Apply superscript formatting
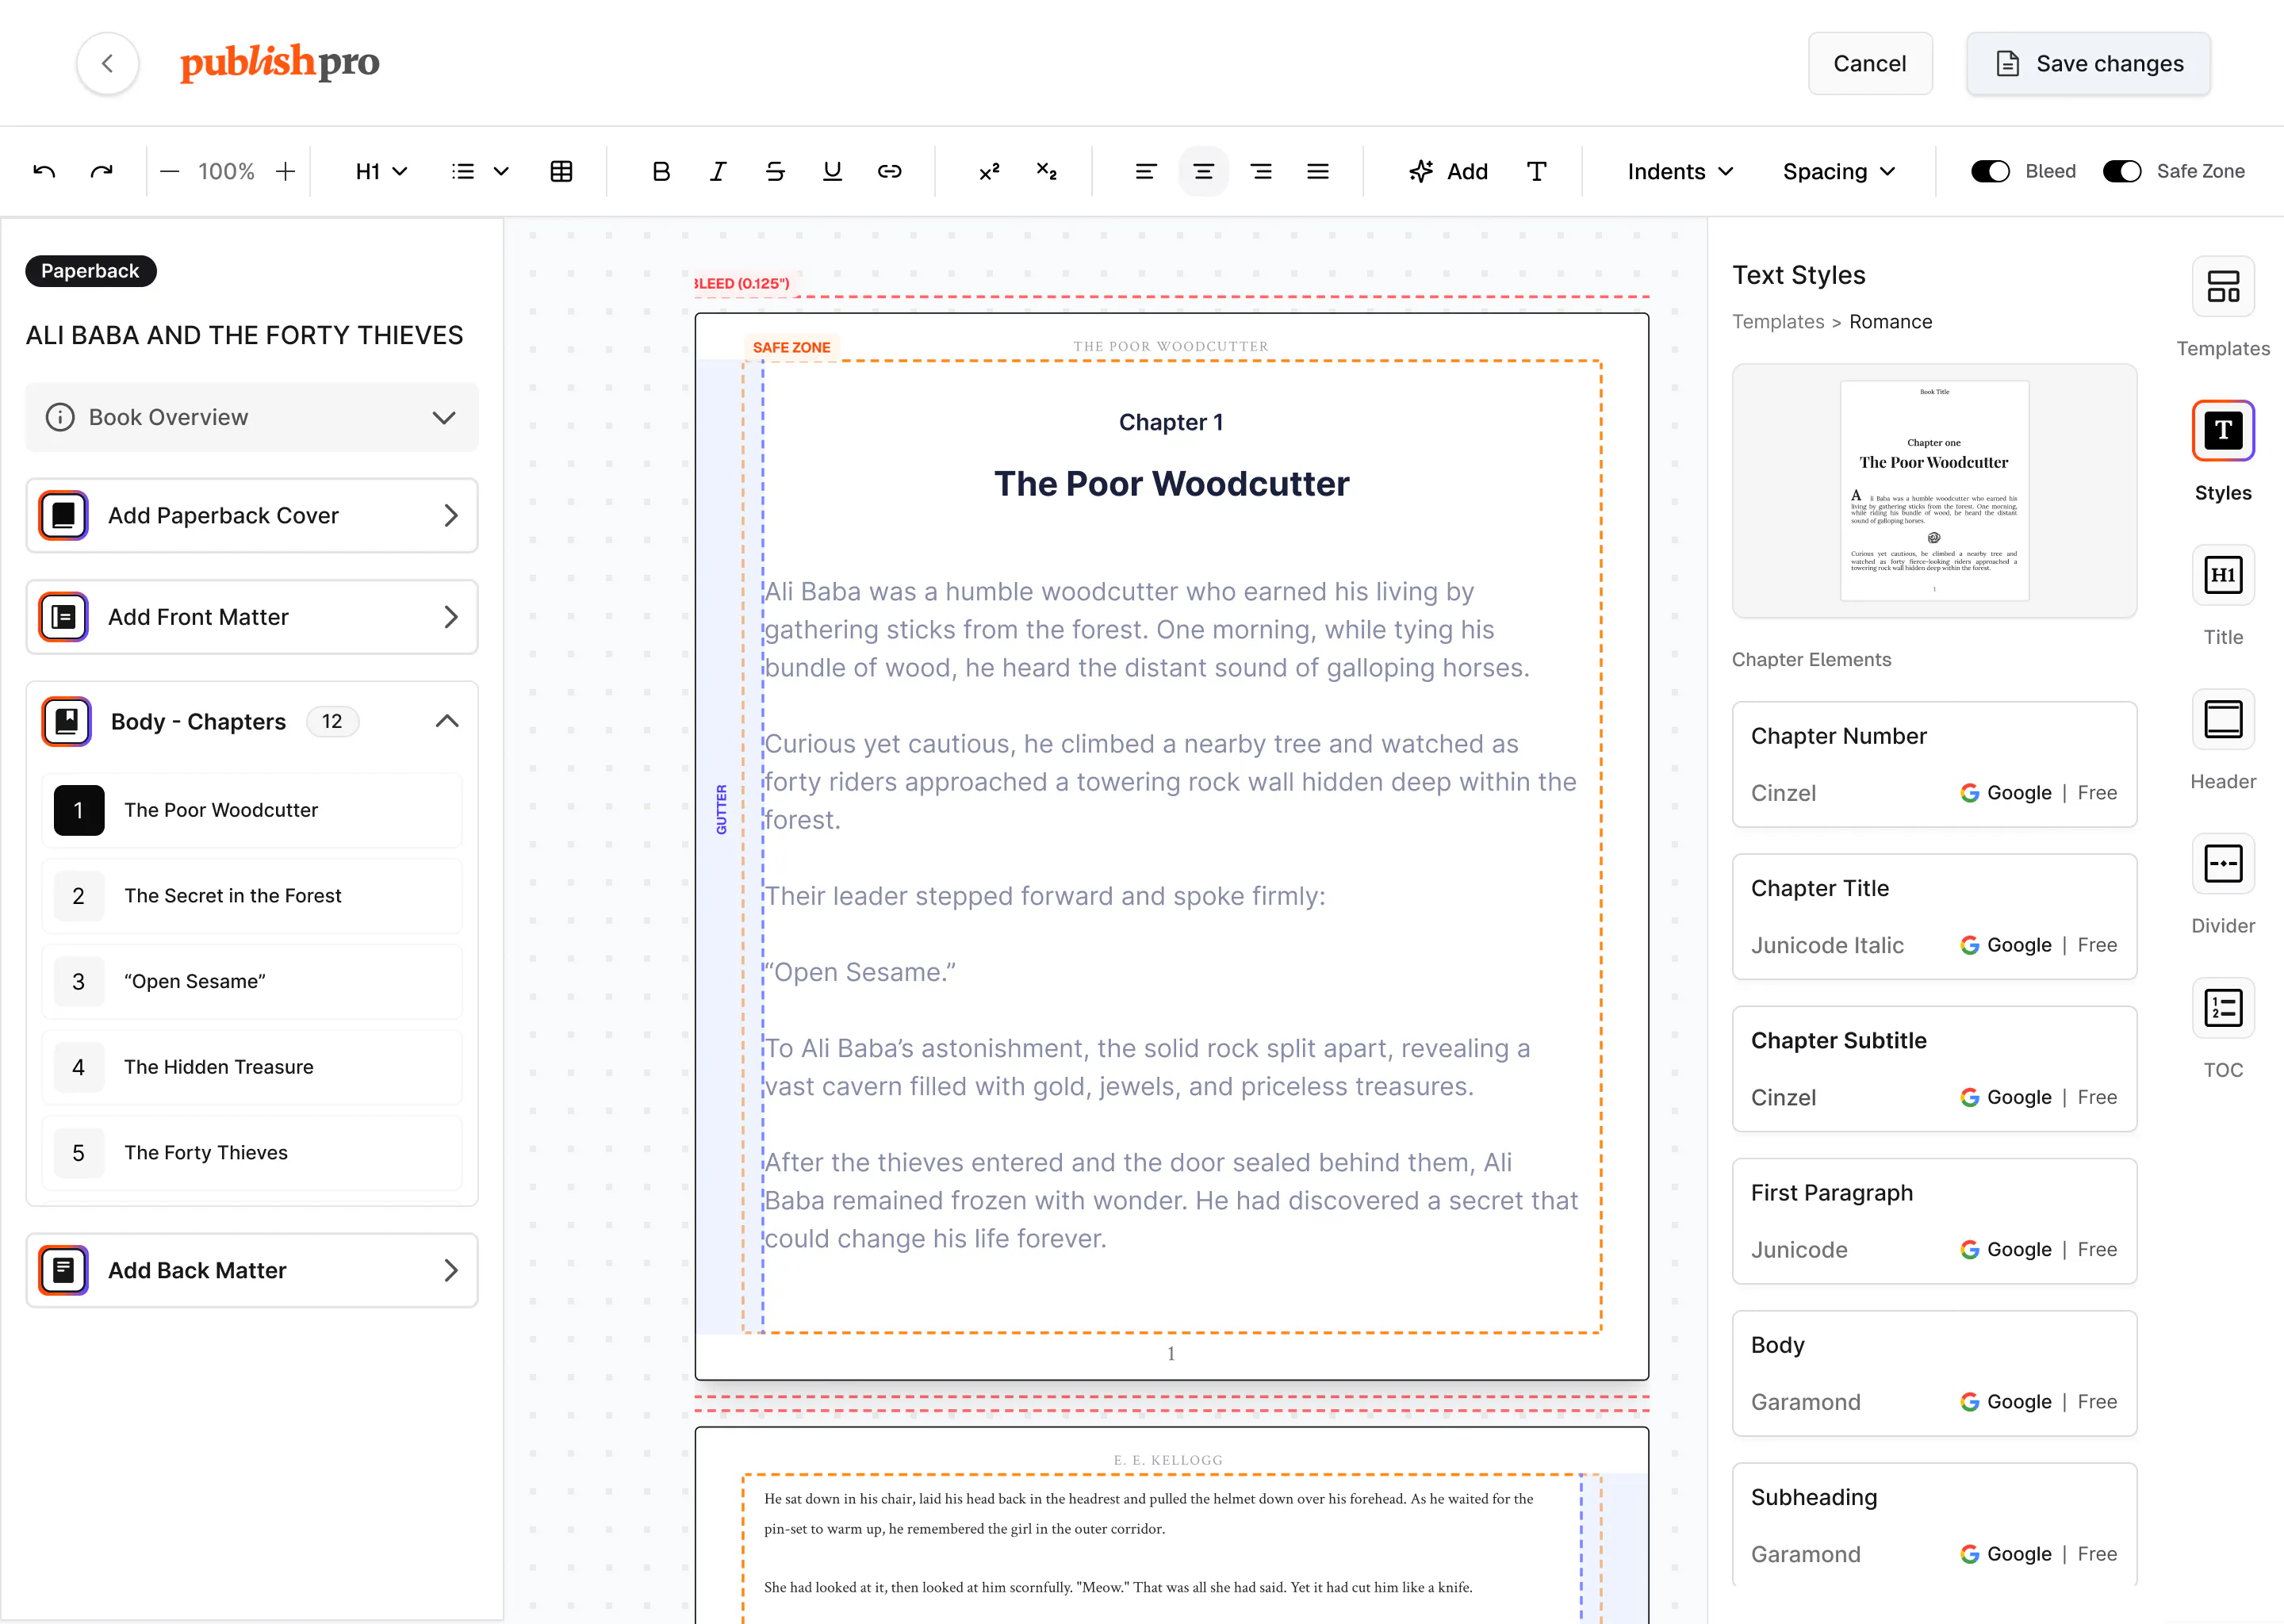 coord(989,171)
